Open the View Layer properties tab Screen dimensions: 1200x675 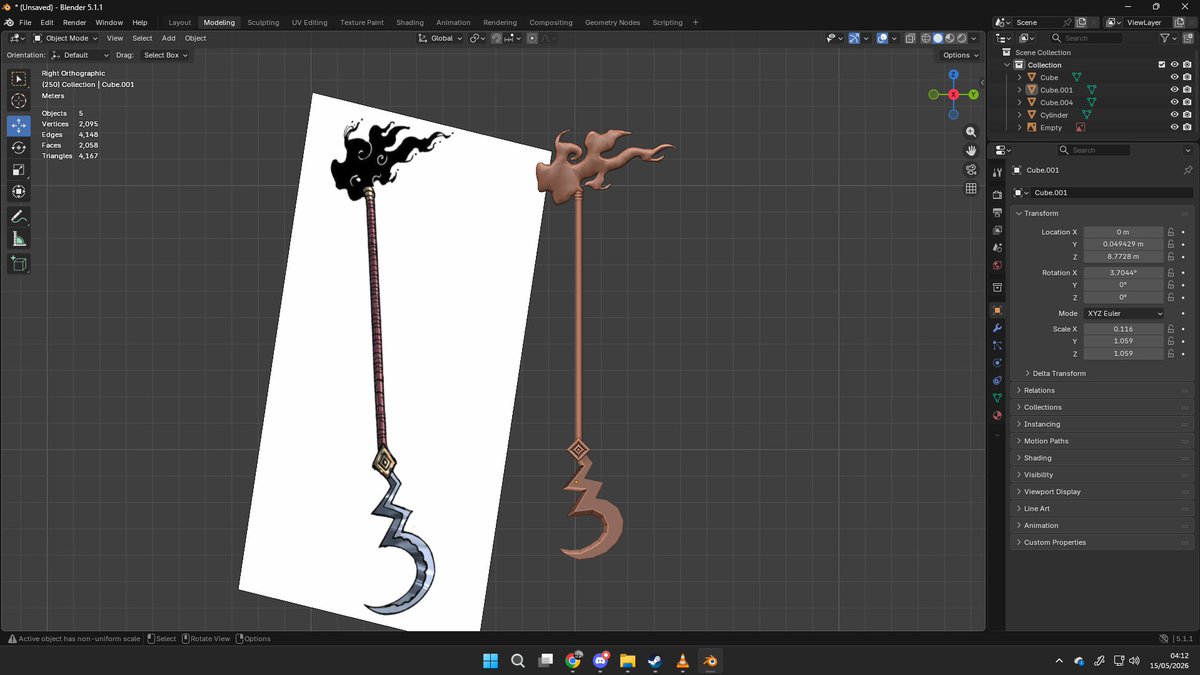[x=997, y=229]
